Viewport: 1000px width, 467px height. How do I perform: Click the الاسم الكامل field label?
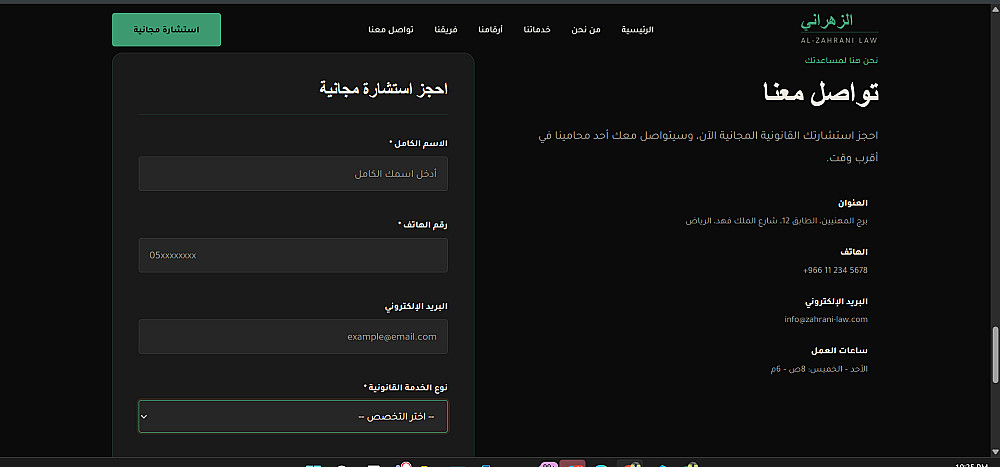click(x=418, y=144)
